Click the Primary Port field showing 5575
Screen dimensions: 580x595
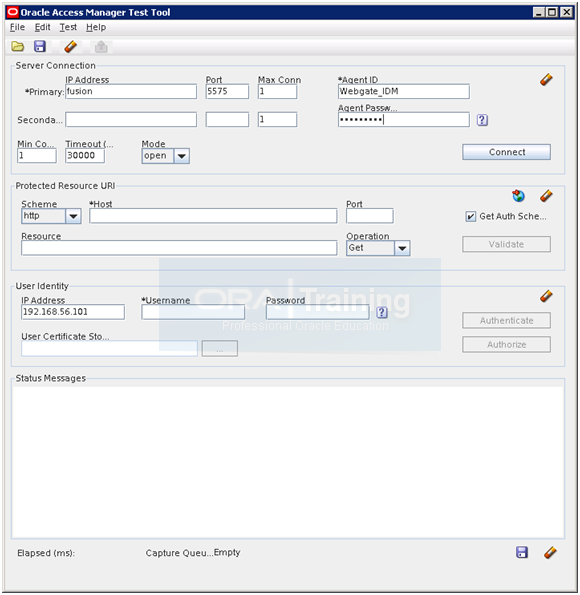[x=227, y=91]
